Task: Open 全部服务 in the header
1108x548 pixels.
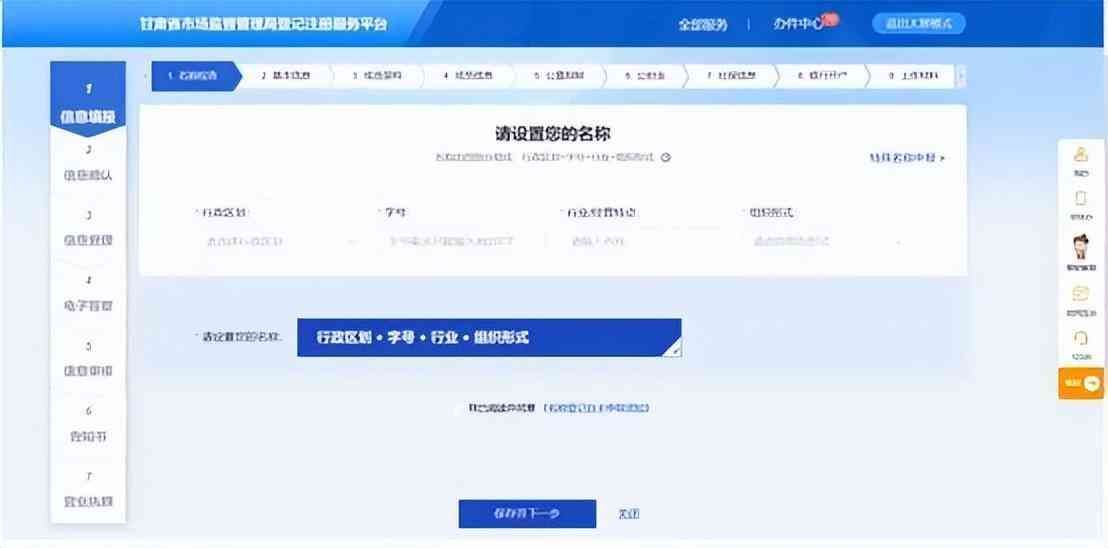Action: click(x=702, y=25)
